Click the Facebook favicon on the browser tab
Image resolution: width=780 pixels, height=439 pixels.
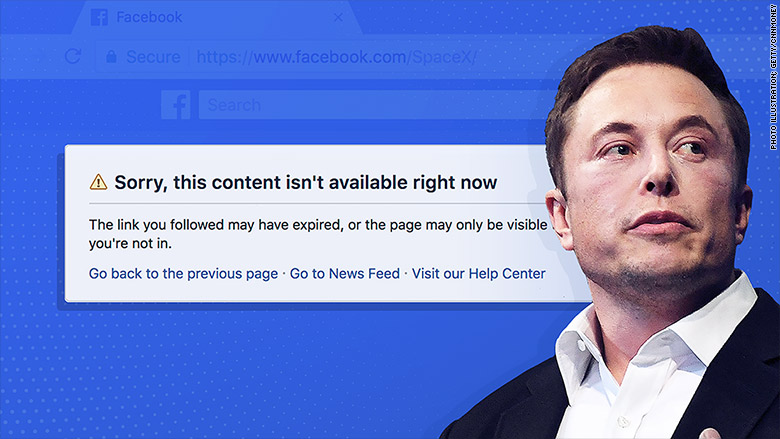pyautogui.click(x=99, y=17)
